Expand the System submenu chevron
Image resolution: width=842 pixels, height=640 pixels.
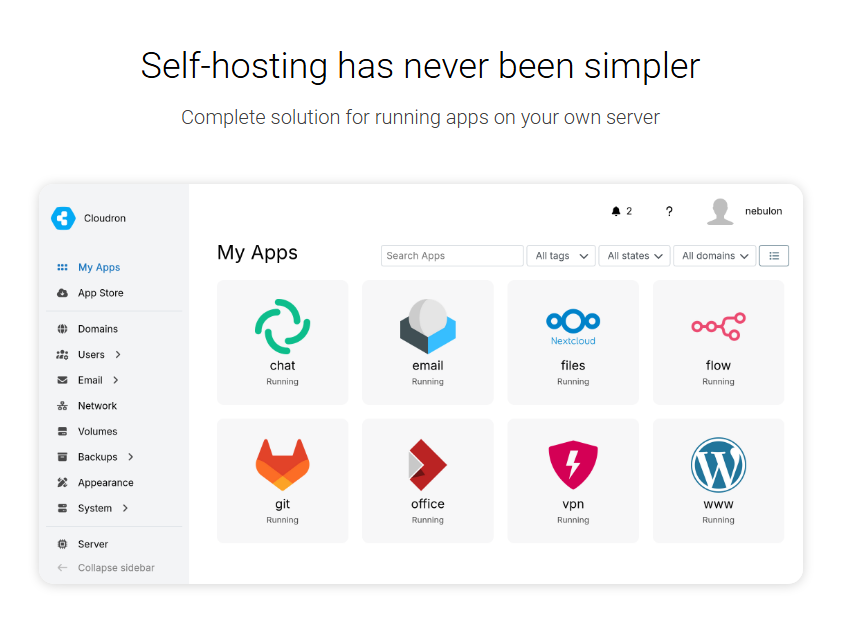125,508
